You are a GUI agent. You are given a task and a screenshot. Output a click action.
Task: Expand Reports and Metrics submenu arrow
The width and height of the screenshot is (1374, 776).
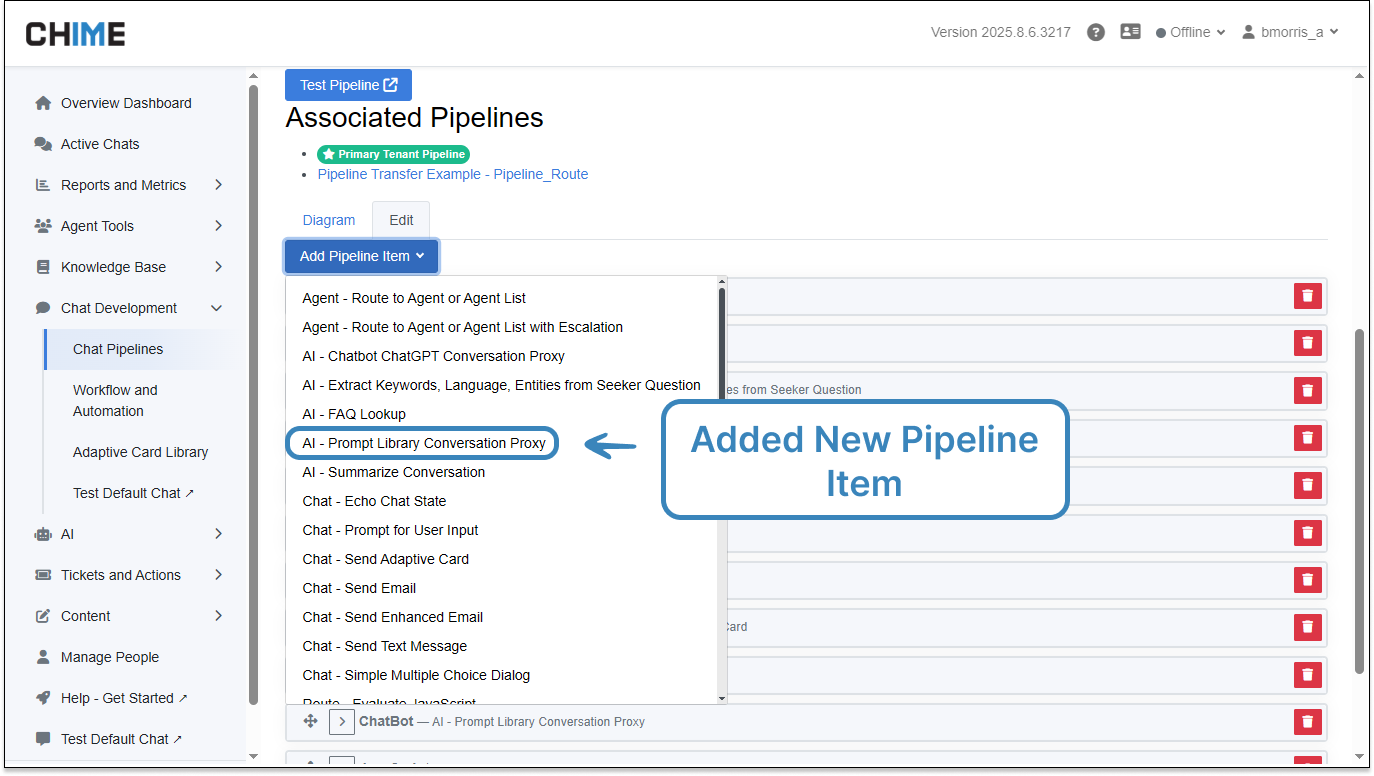pyautogui.click(x=218, y=185)
